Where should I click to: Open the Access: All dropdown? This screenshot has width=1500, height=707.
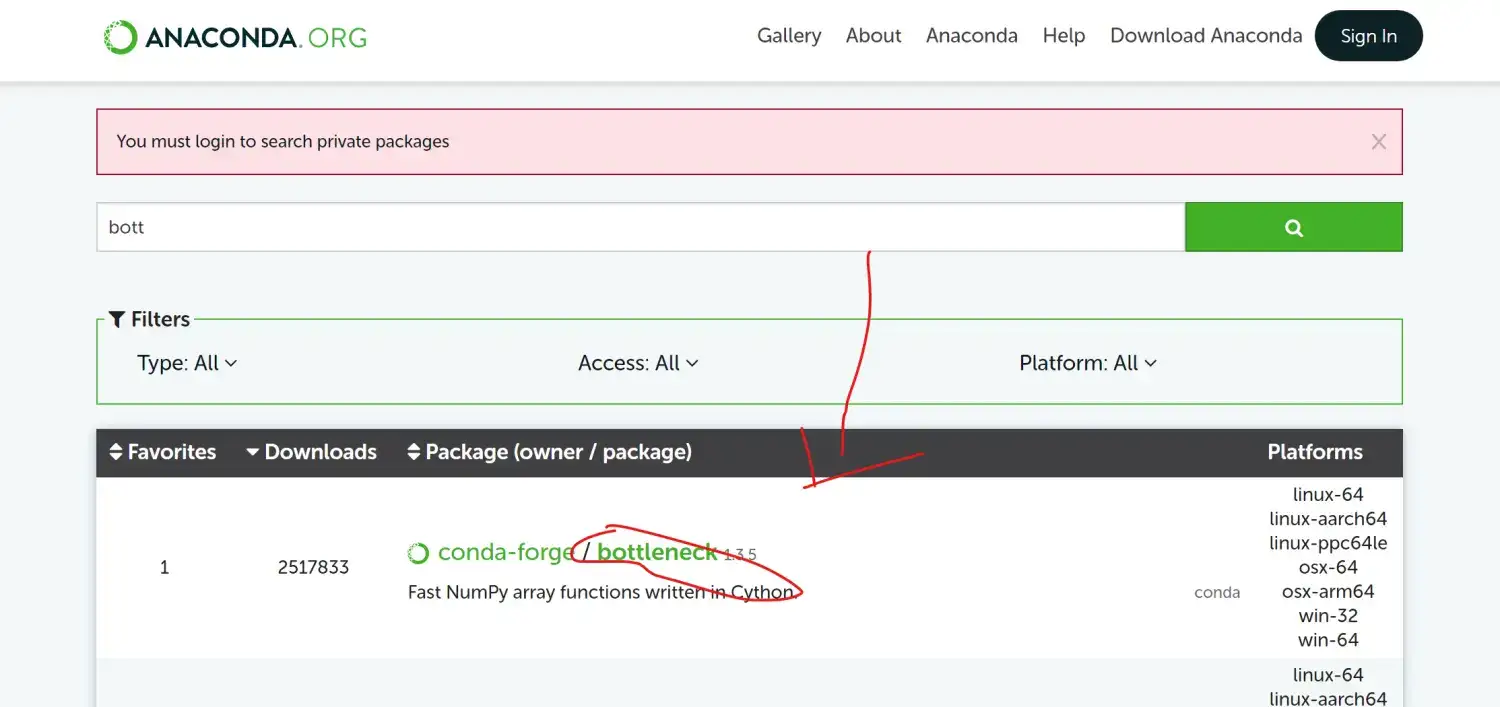[x=638, y=363]
